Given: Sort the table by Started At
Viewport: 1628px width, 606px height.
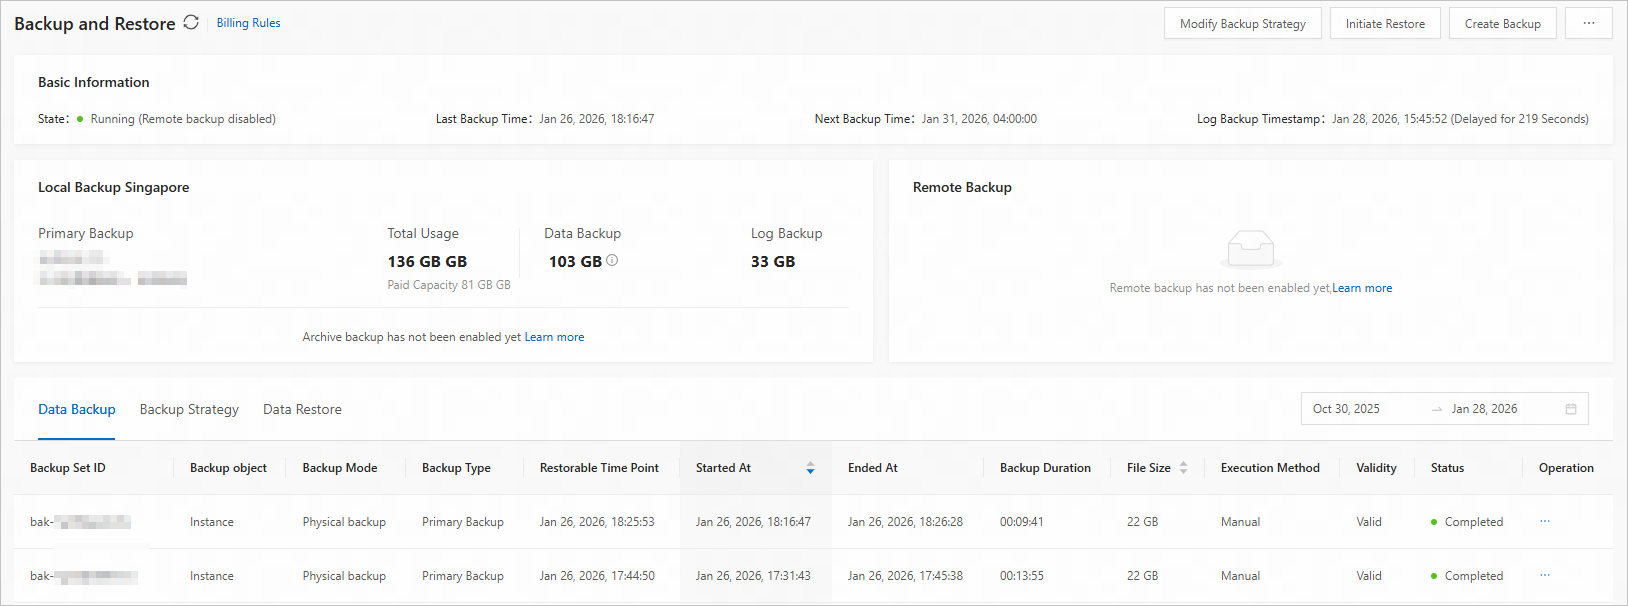Looking at the screenshot, I should 810,468.
